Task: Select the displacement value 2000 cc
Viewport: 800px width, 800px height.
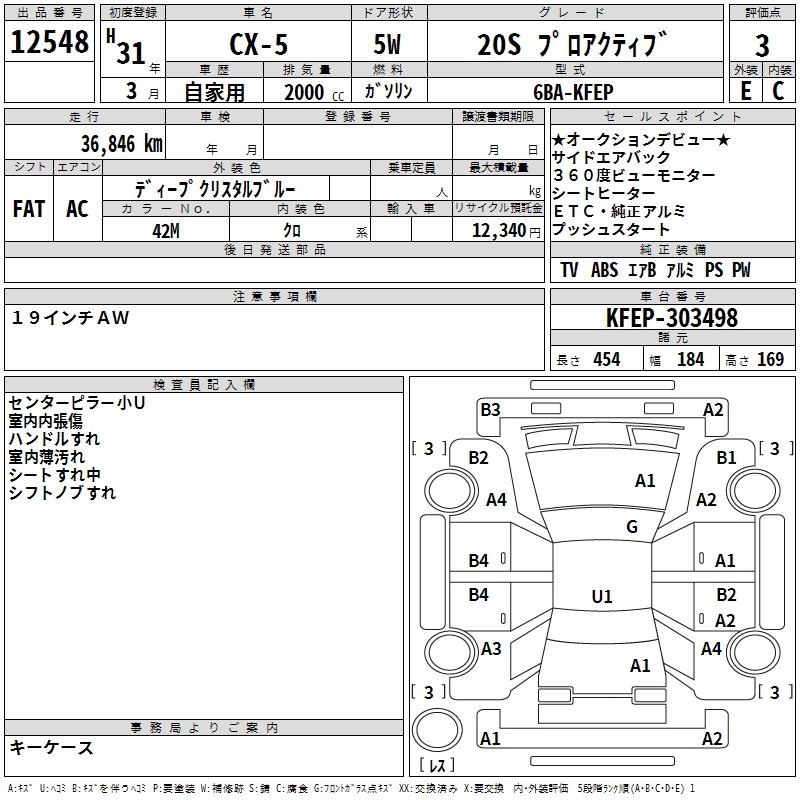Action: point(314,93)
